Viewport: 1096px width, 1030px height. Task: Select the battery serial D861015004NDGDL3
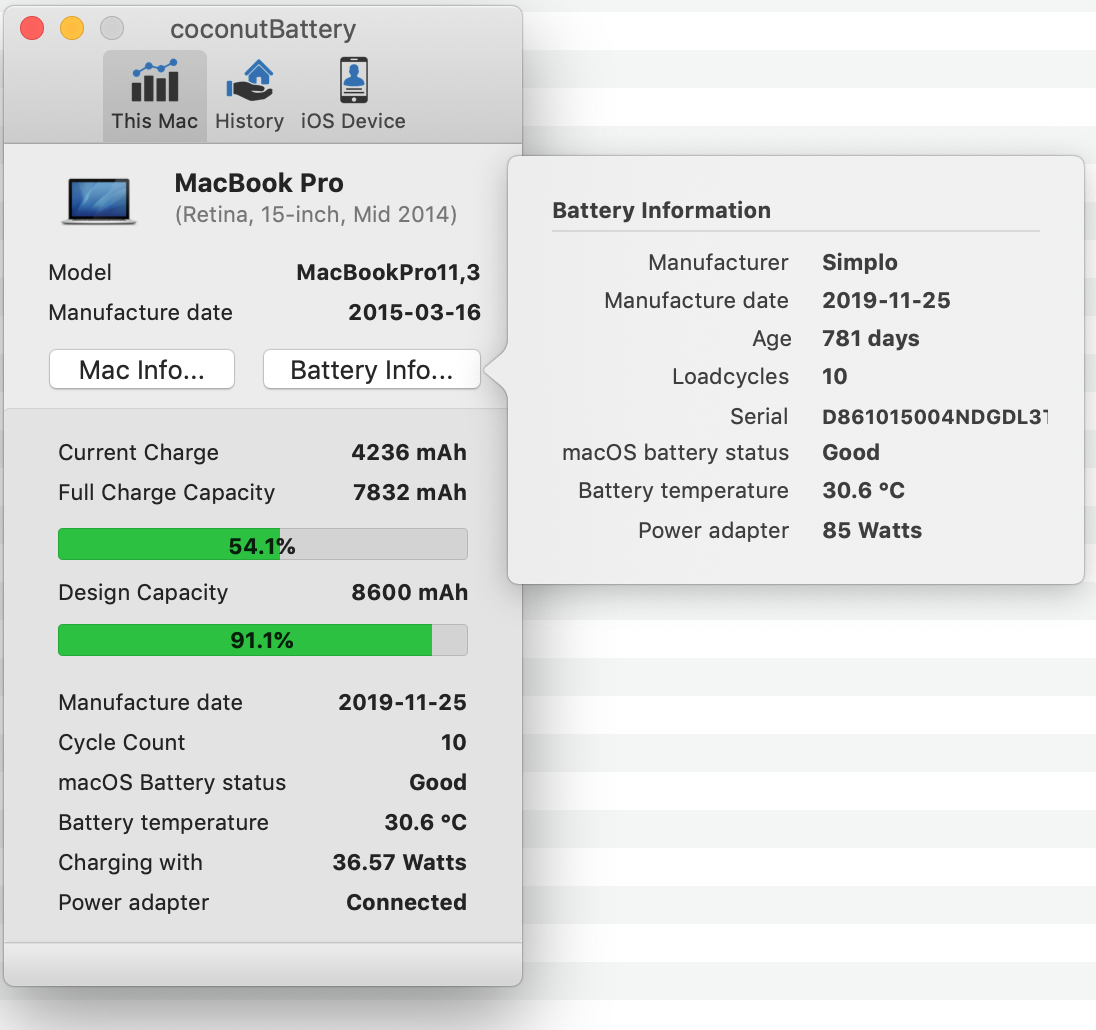point(935,417)
